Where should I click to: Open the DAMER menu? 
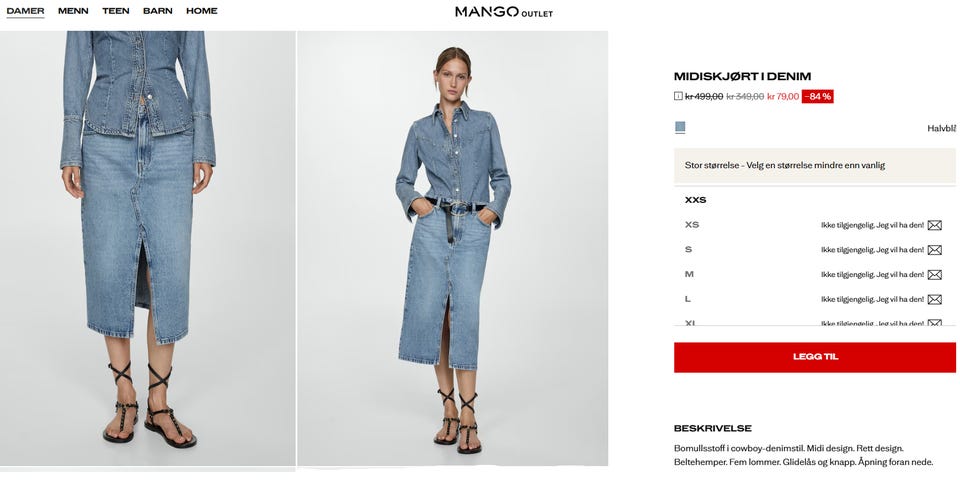[x=25, y=11]
